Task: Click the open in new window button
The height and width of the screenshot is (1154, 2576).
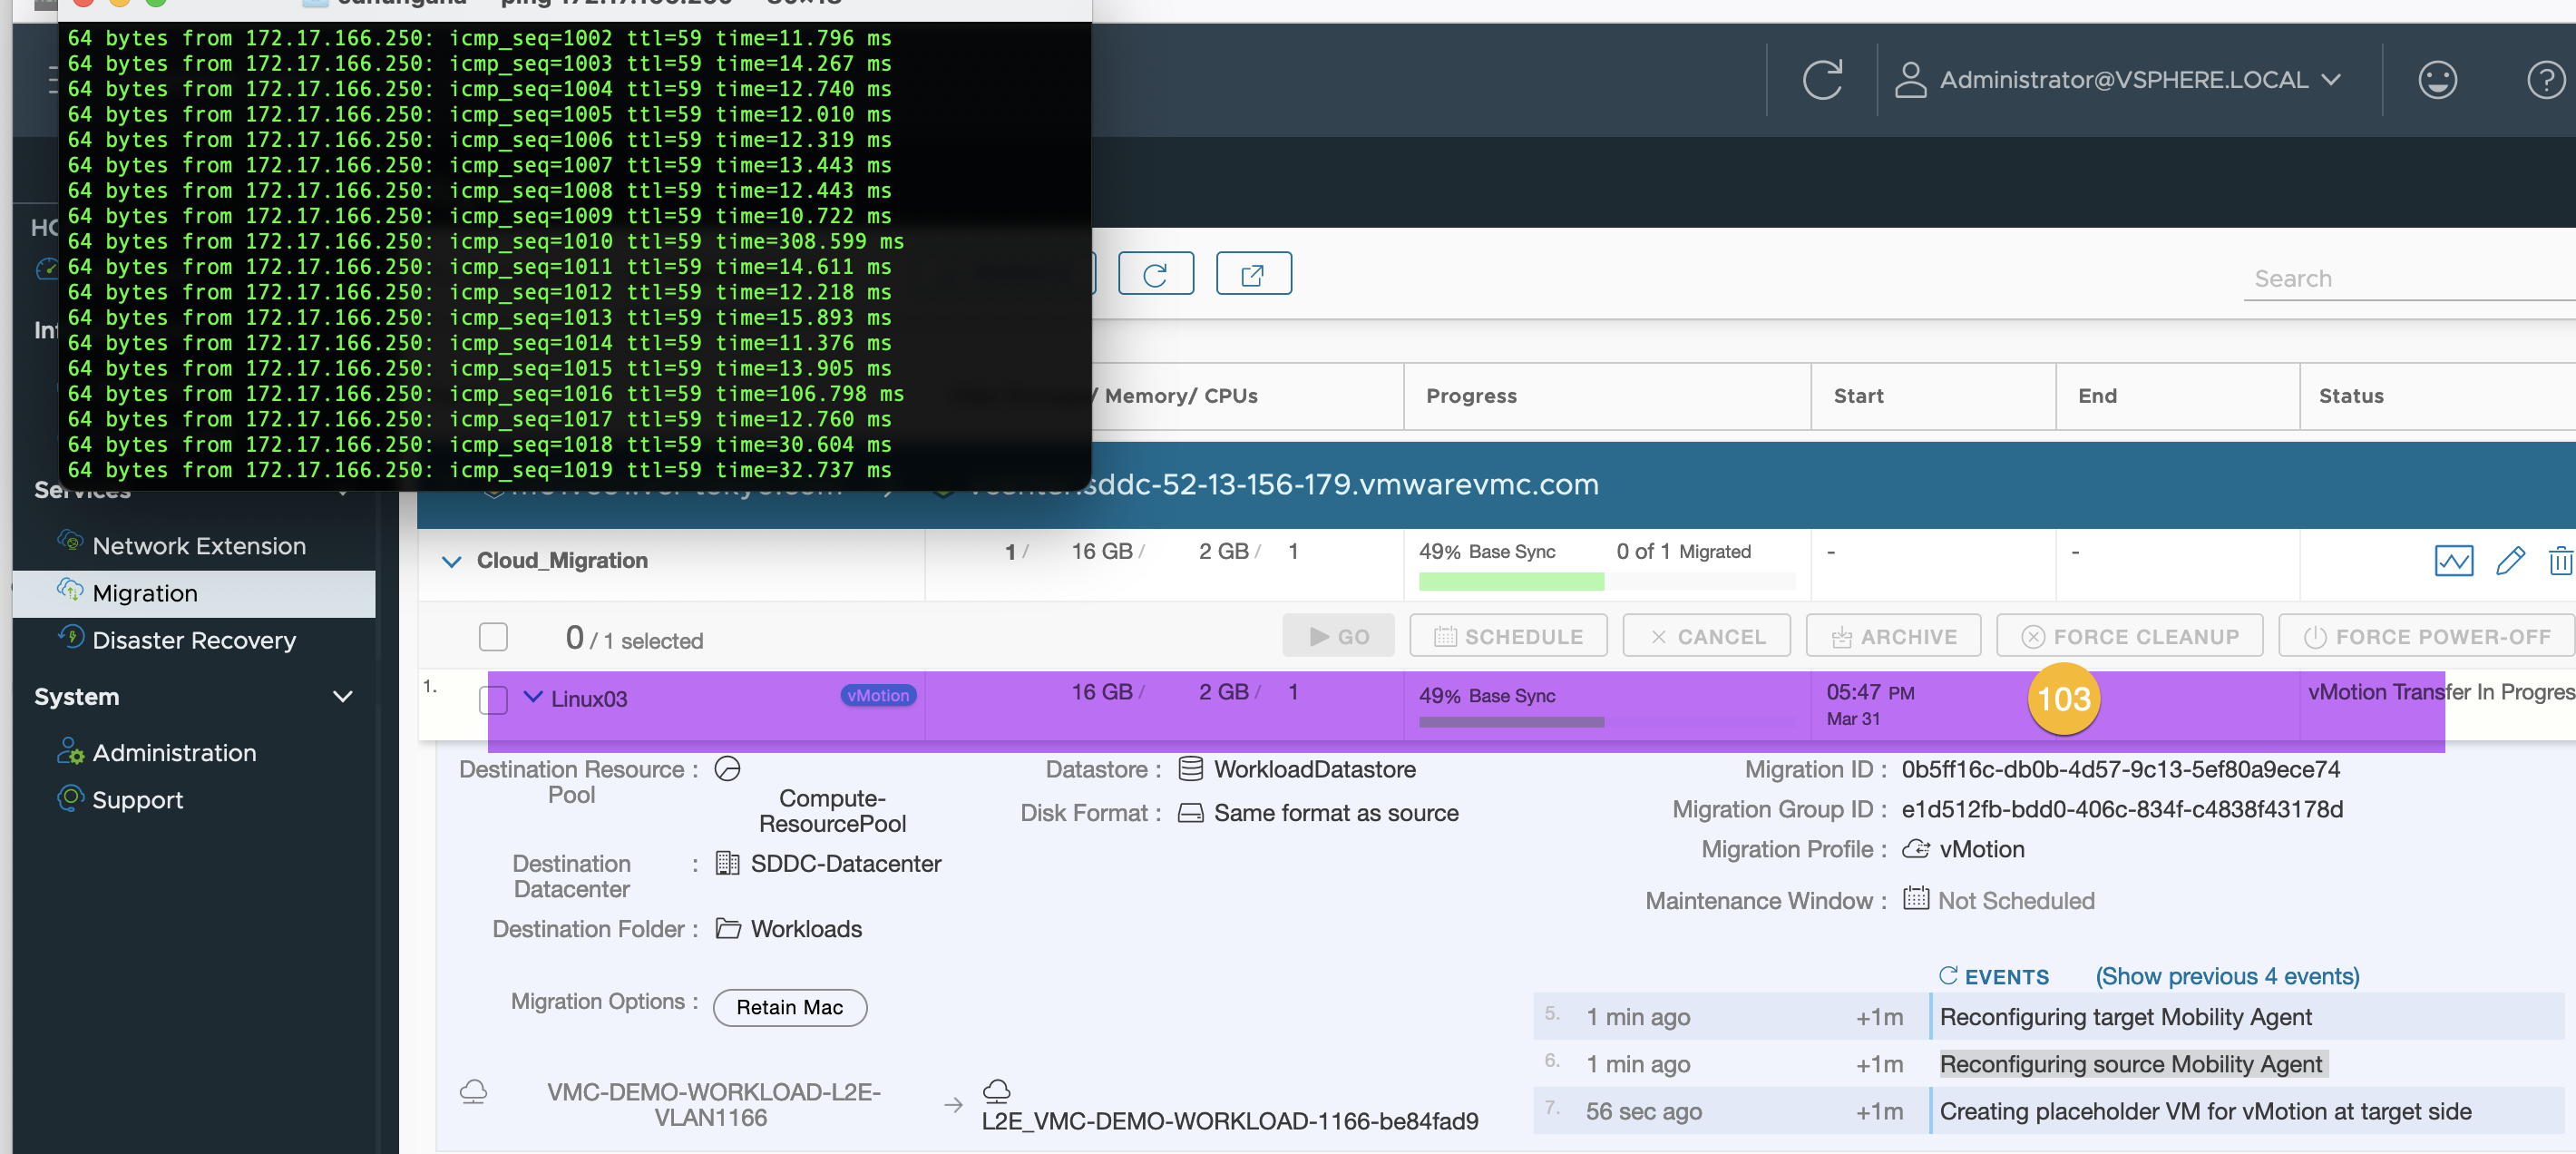Action: tap(1253, 274)
